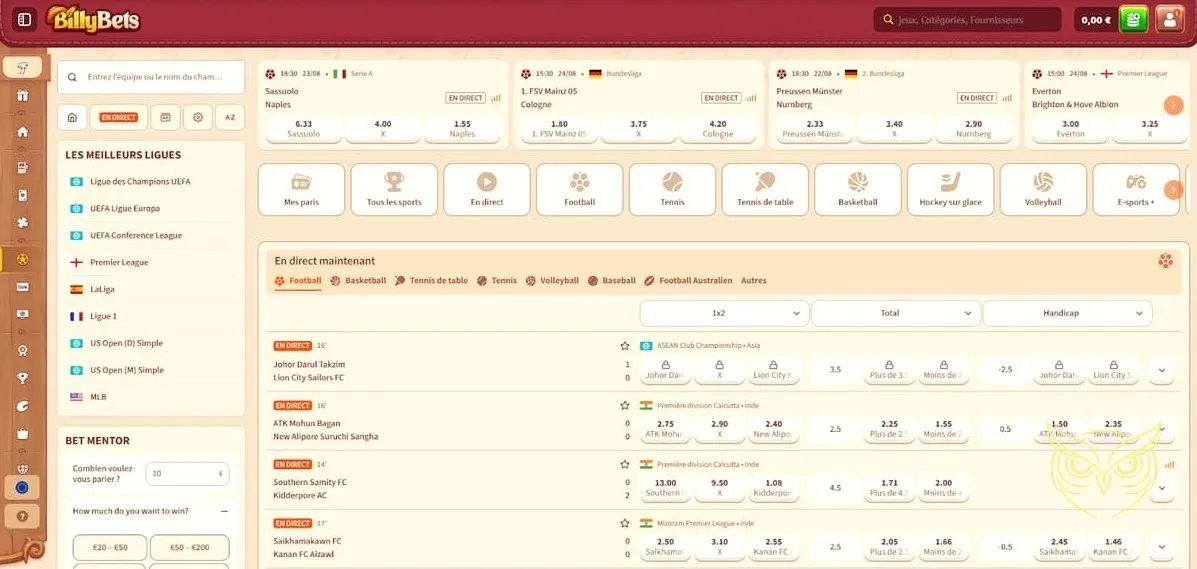
Task: Favorite the Johor Darul Takzim match star
Action: 625,346
